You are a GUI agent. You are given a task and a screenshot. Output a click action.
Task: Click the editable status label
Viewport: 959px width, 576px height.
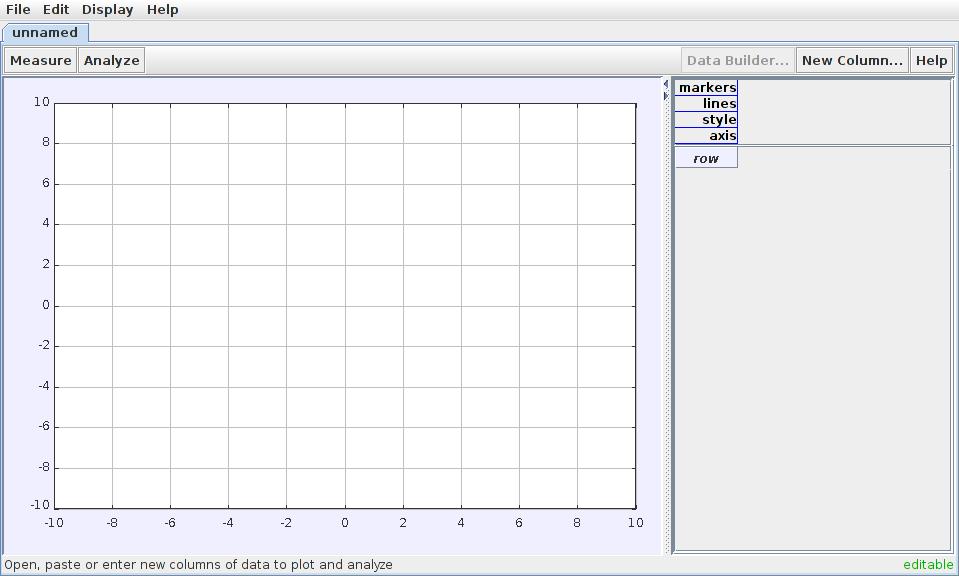(928, 565)
